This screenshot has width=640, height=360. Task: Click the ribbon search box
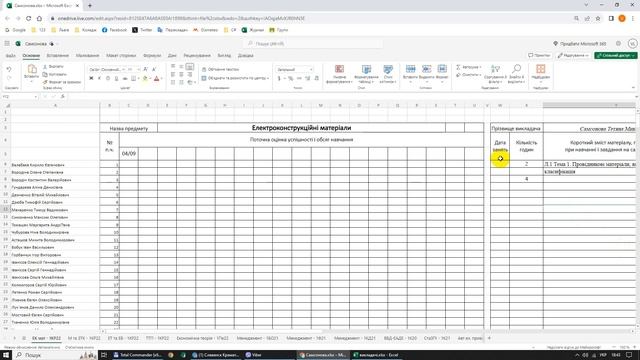point(313,43)
